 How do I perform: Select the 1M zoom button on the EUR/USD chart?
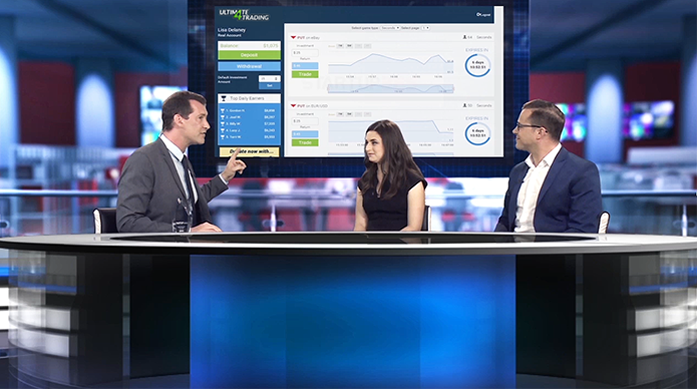pos(340,114)
